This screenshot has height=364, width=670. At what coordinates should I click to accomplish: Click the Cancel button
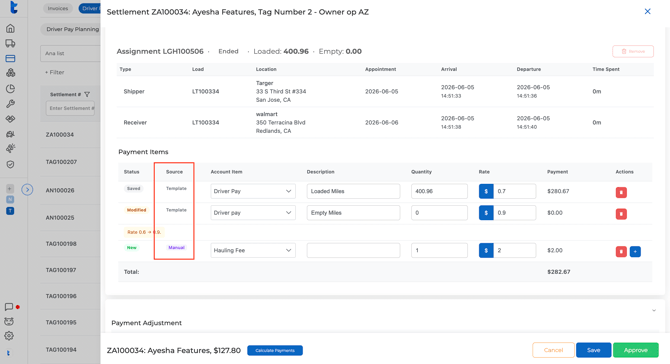coord(553,350)
